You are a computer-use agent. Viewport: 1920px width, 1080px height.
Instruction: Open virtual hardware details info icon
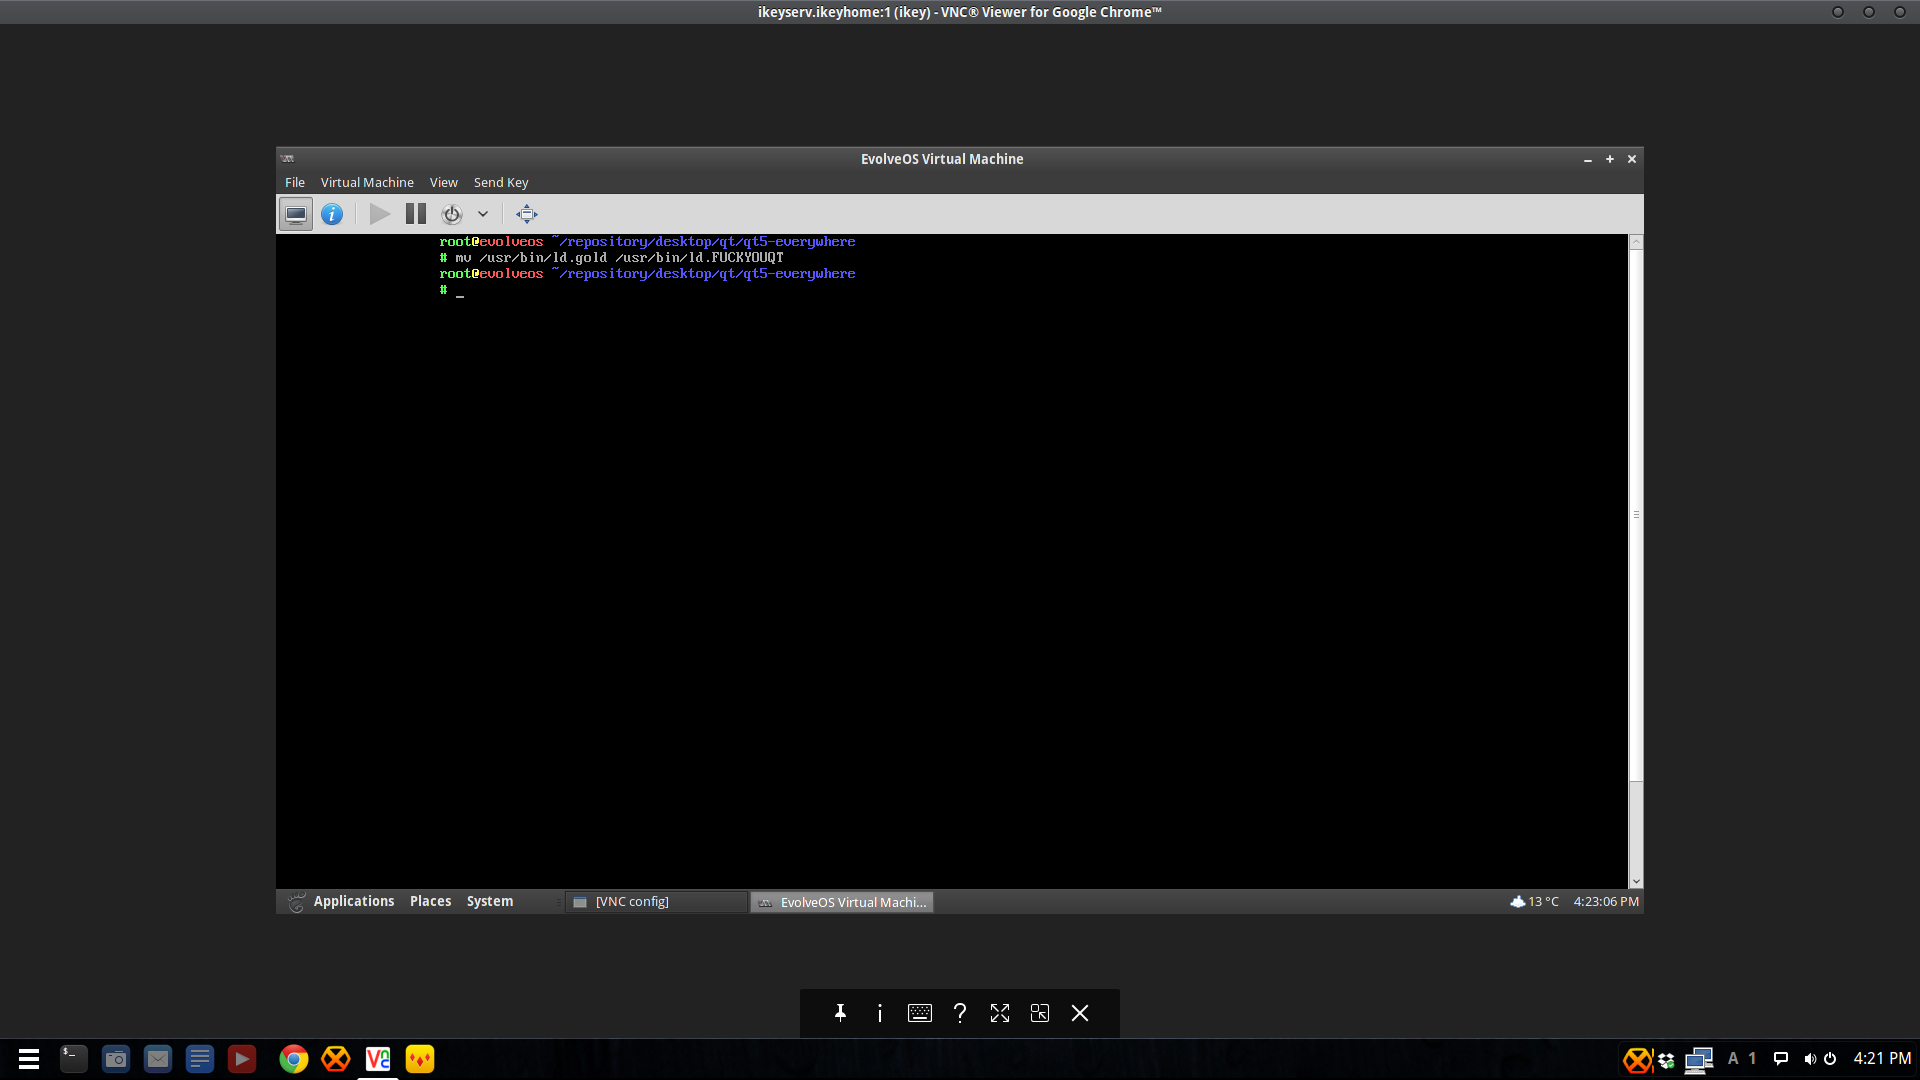332,214
